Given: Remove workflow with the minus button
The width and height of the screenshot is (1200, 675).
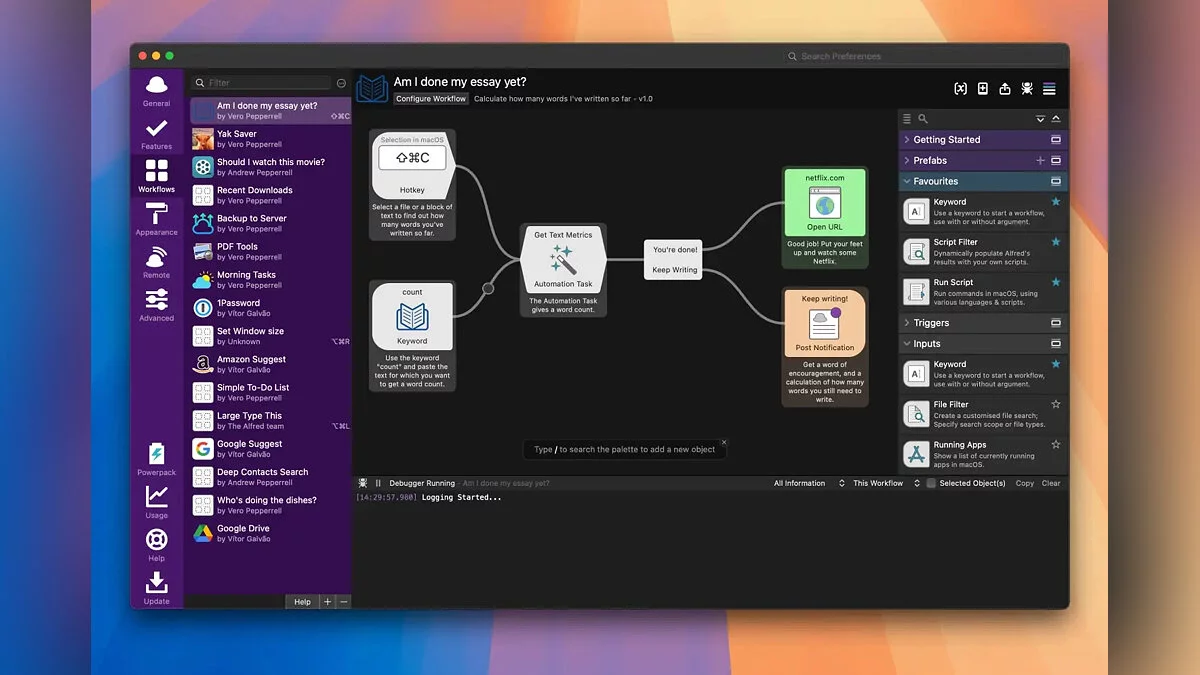Looking at the screenshot, I should pyautogui.click(x=344, y=602).
